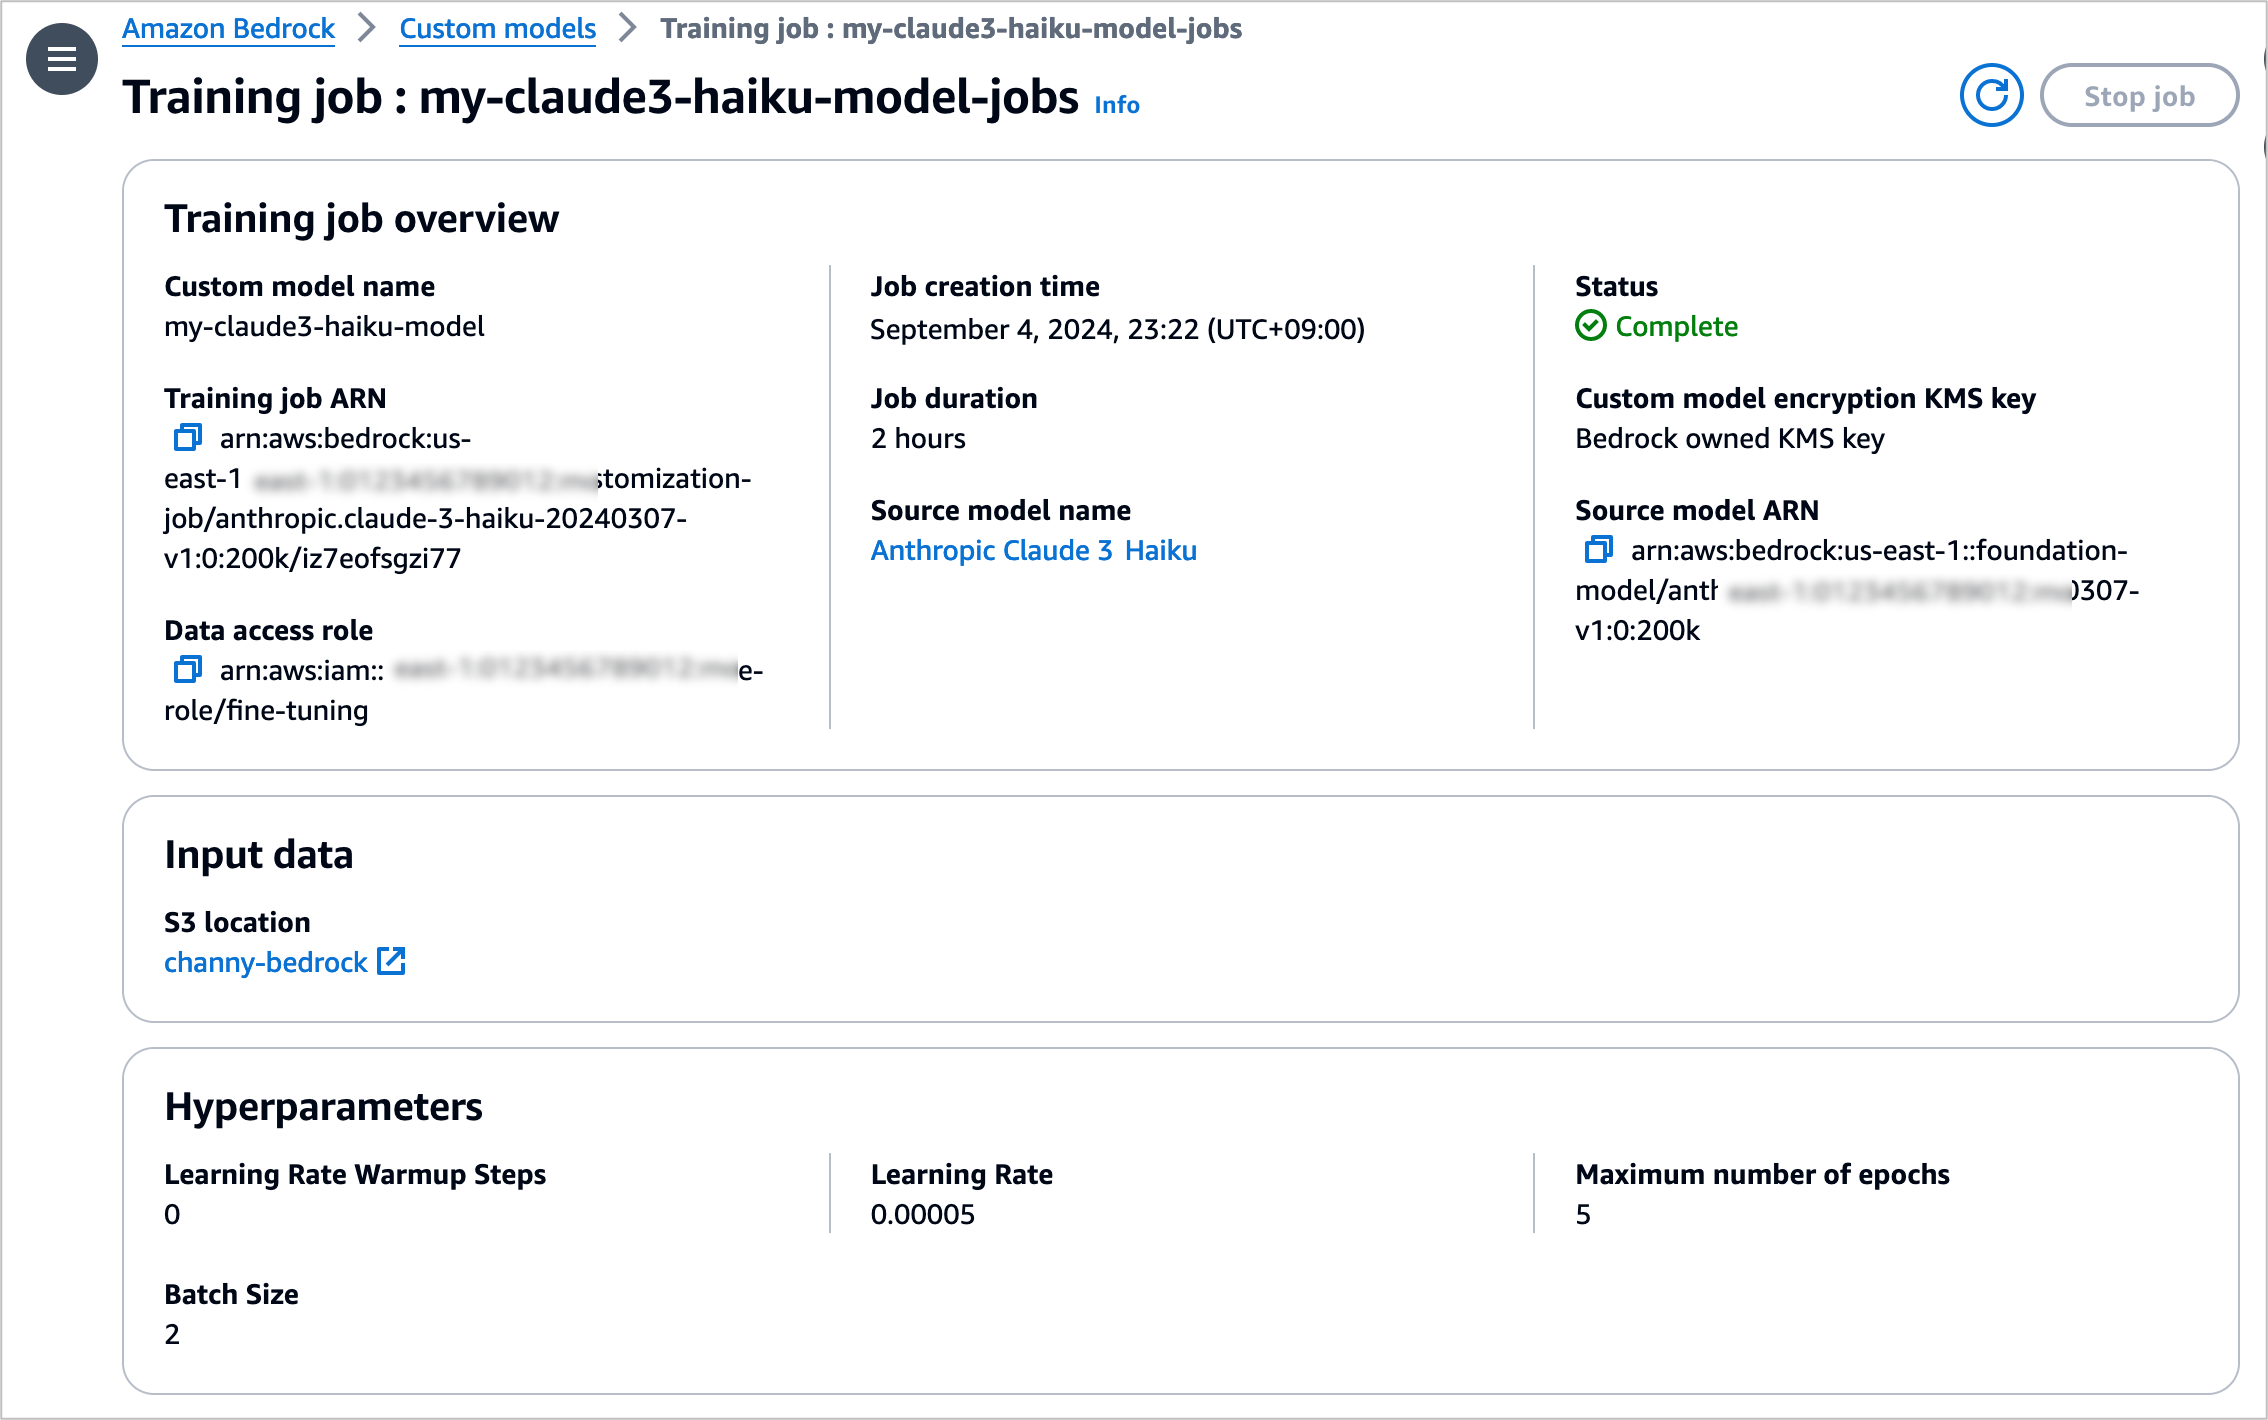Open the hamburger navigation menu
The width and height of the screenshot is (2268, 1420).
(x=61, y=59)
